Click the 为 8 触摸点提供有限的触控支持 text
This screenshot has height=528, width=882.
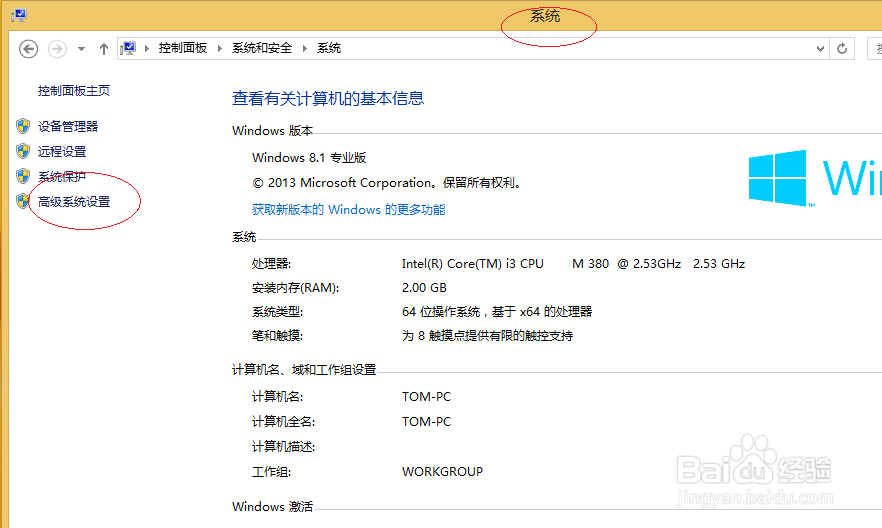click(487, 336)
